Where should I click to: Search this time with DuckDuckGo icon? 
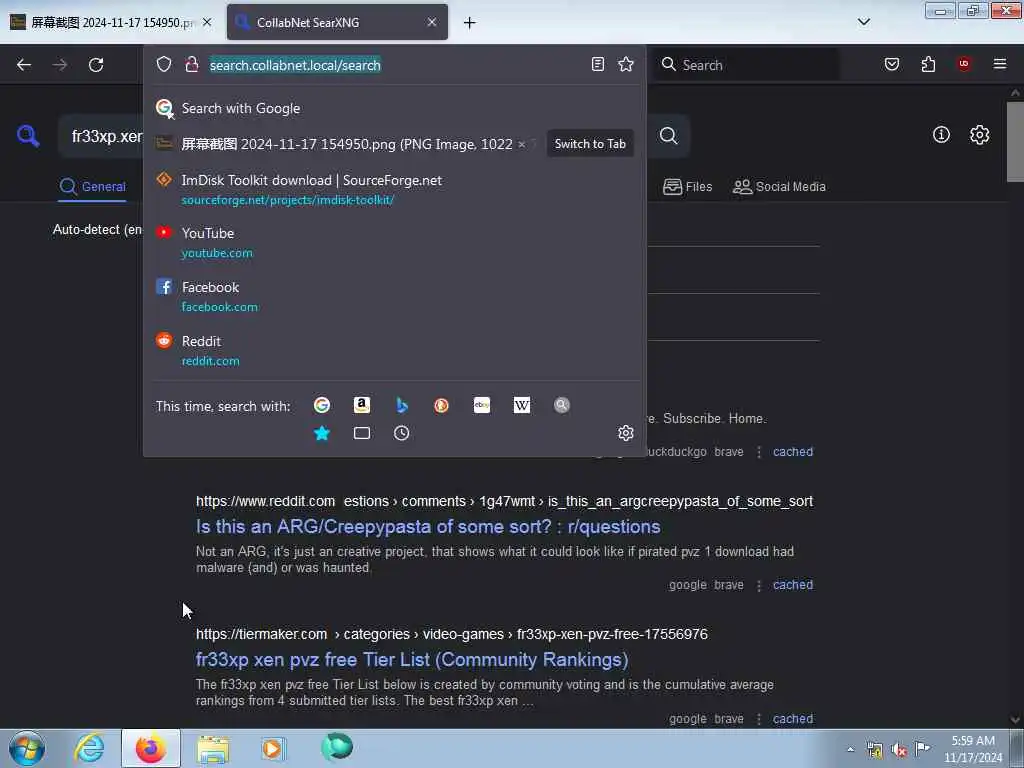441,405
